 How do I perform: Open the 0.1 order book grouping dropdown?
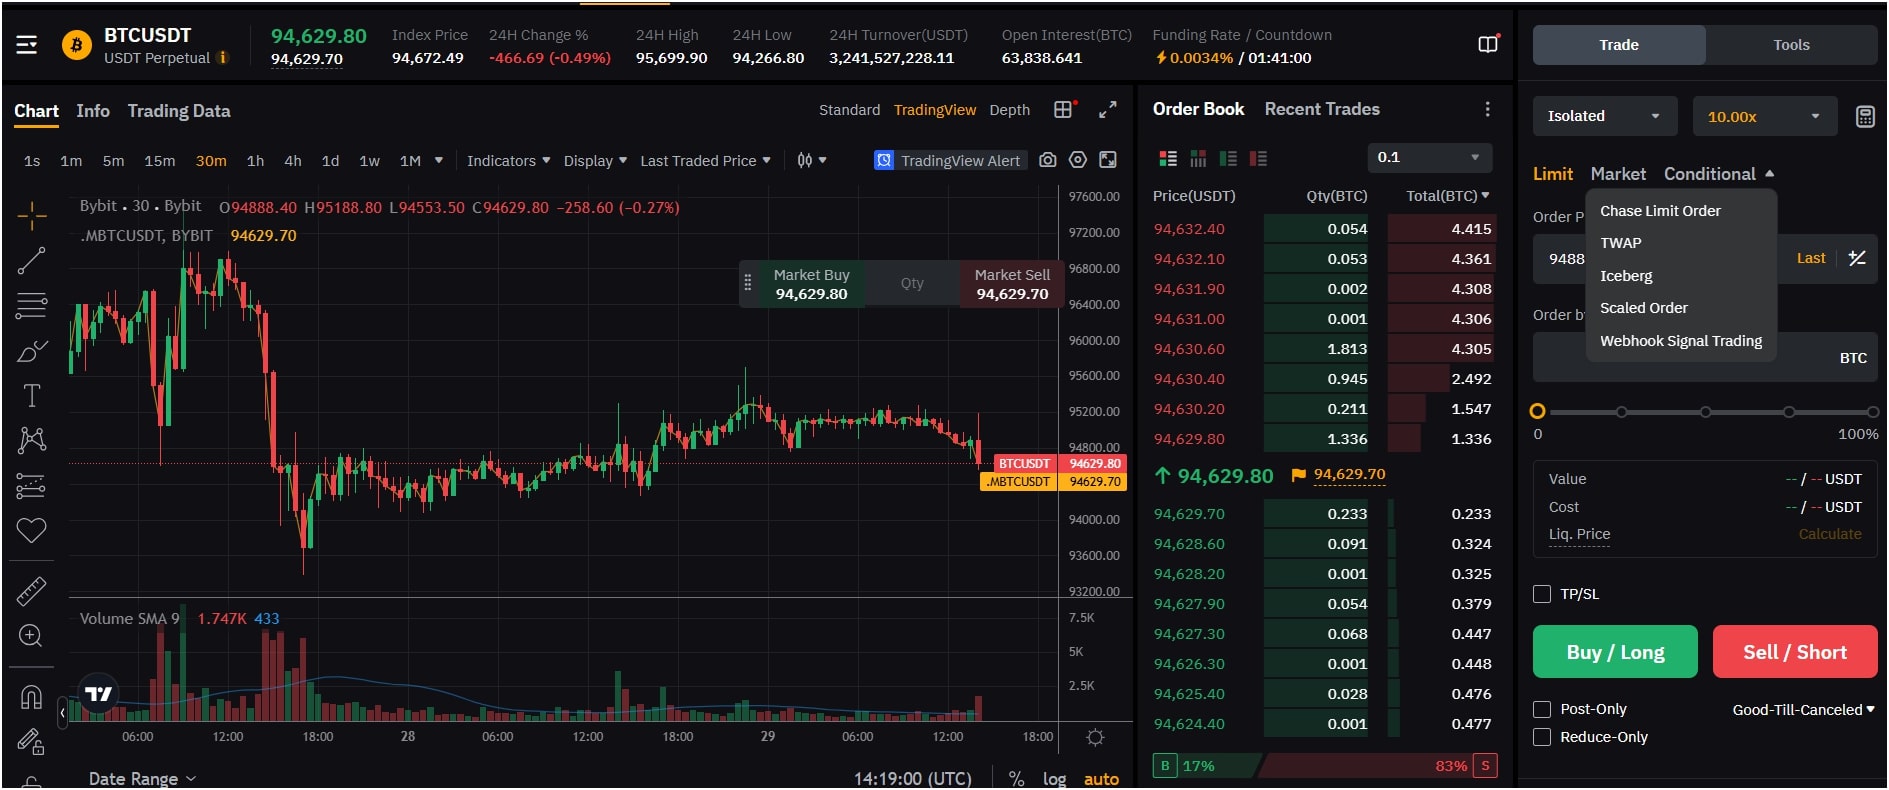pyautogui.click(x=1429, y=157)
